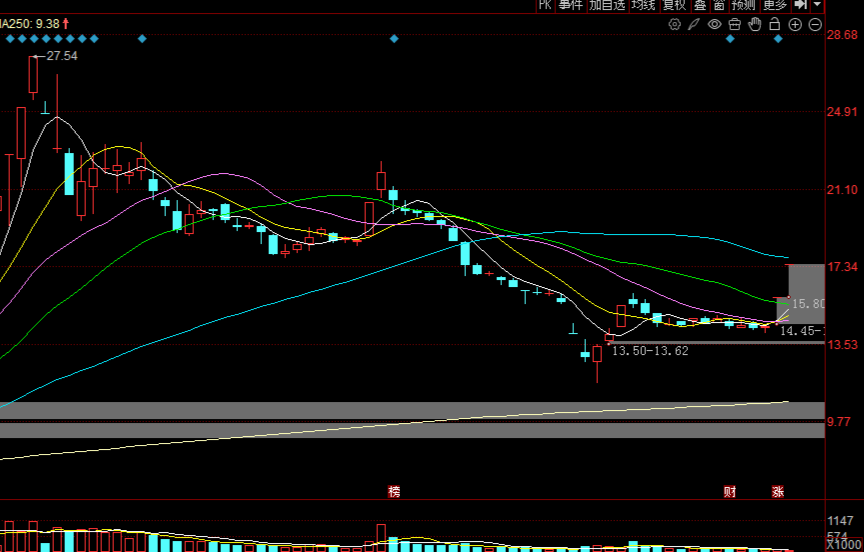
Task: Click the 21.10 price axis value
Action: (843, 190)
